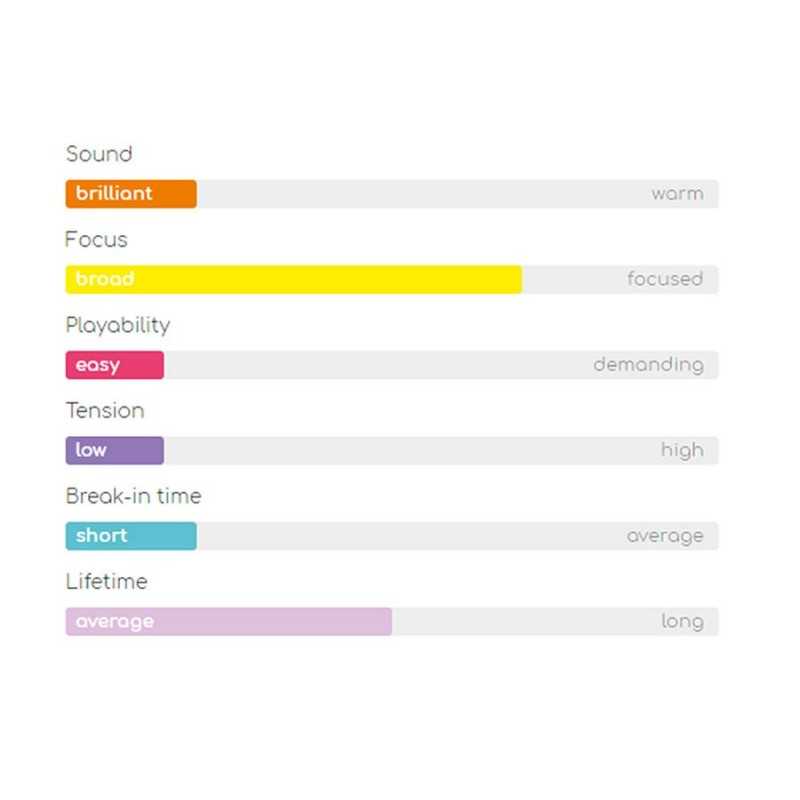Click the white 'brilliant' text in orange bar
The width and height of the screenshot is (800, 800).
pos(114,194)
